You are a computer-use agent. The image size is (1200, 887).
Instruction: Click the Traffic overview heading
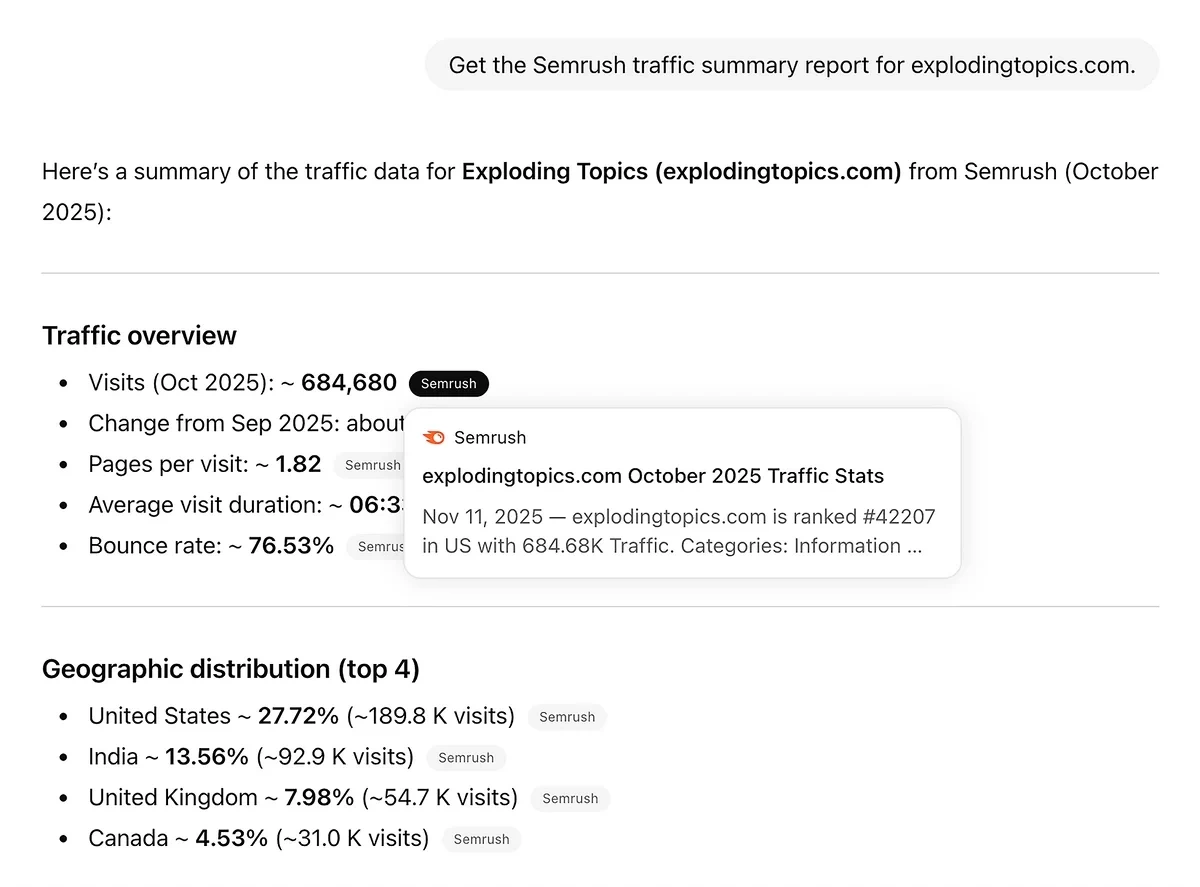(x=139, y=335)
